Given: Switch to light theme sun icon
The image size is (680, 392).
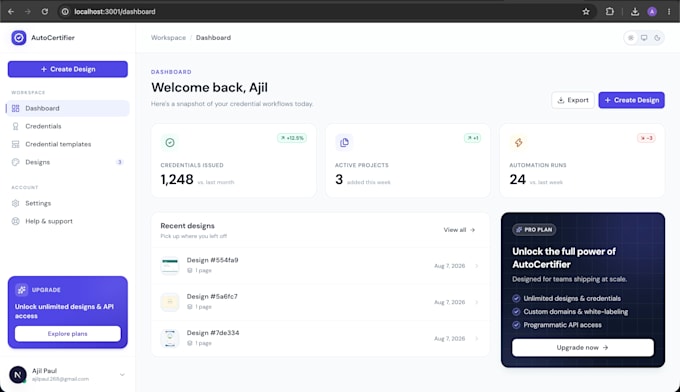Looking at the screenshot, I should click(x=631, y=38).
